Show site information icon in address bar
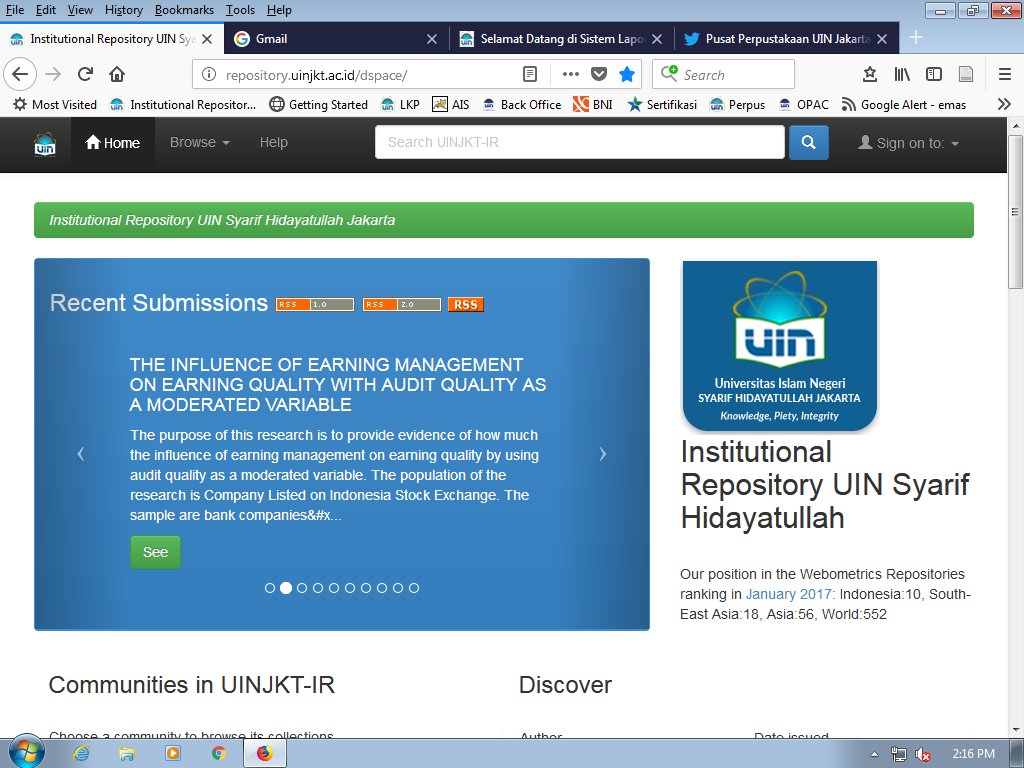Screen dimensions: 1024x768 coord(208,74)
